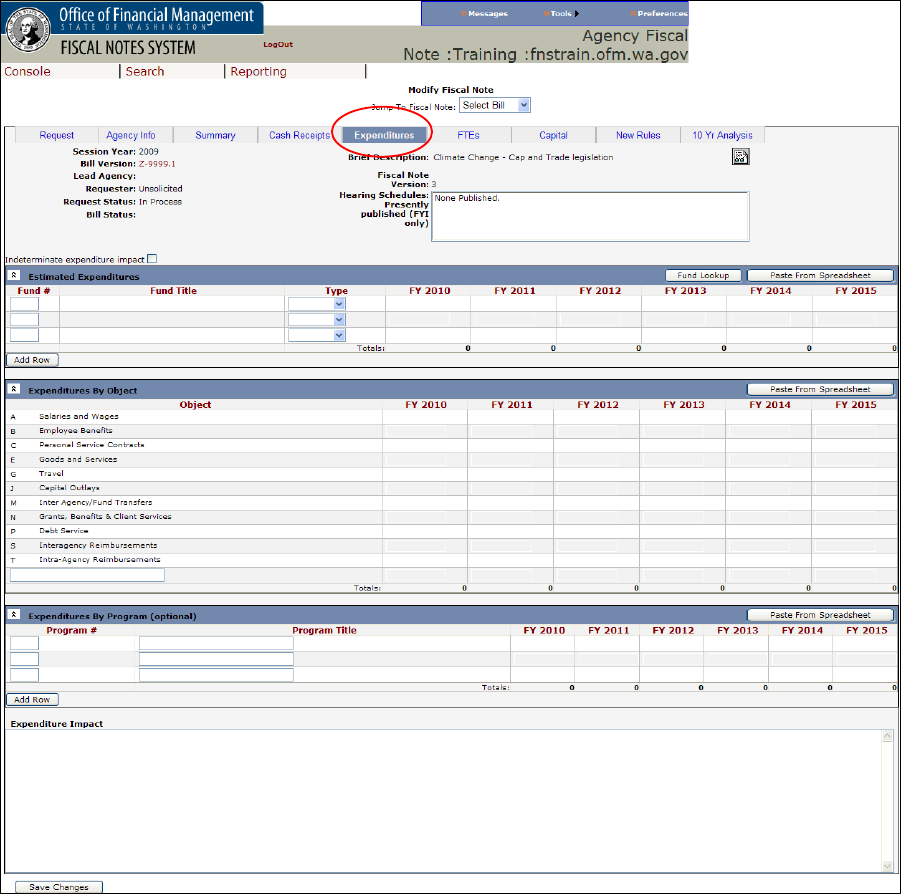Open the Console menu
Image resolution: width=901 pixels, height=894 pixels.
(28, 71)
